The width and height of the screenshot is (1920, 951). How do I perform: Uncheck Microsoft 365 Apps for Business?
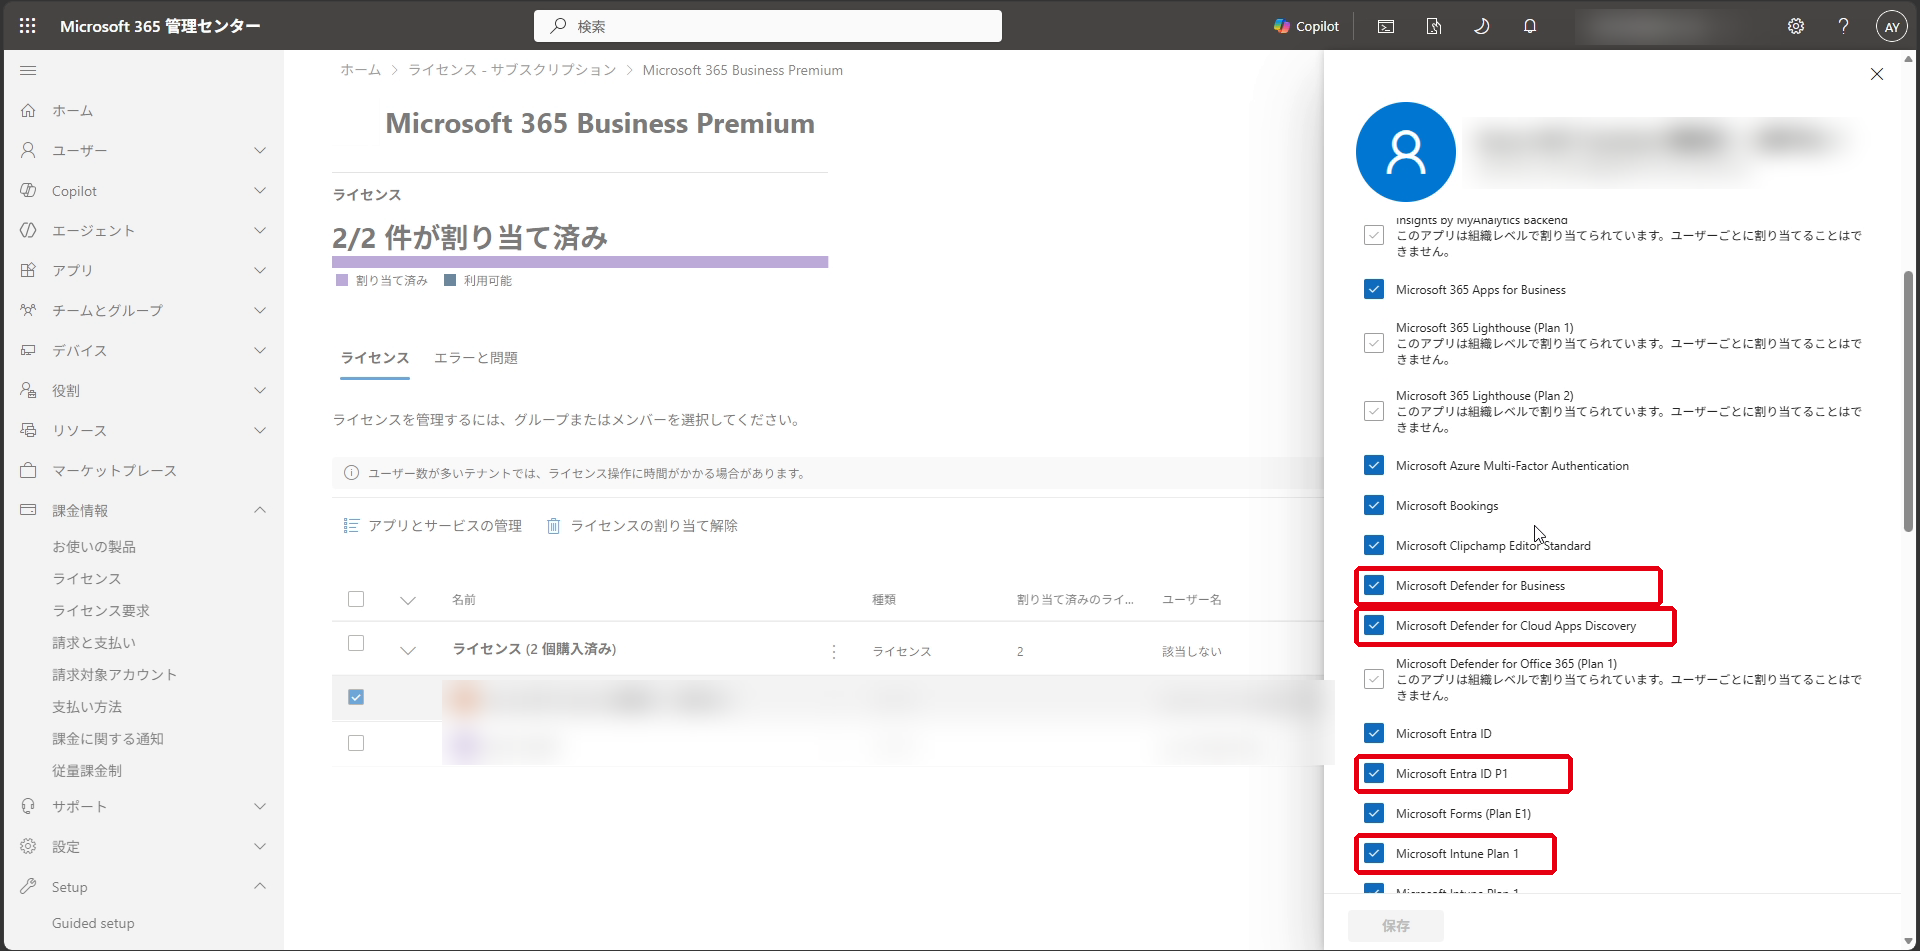point(1374,289)
